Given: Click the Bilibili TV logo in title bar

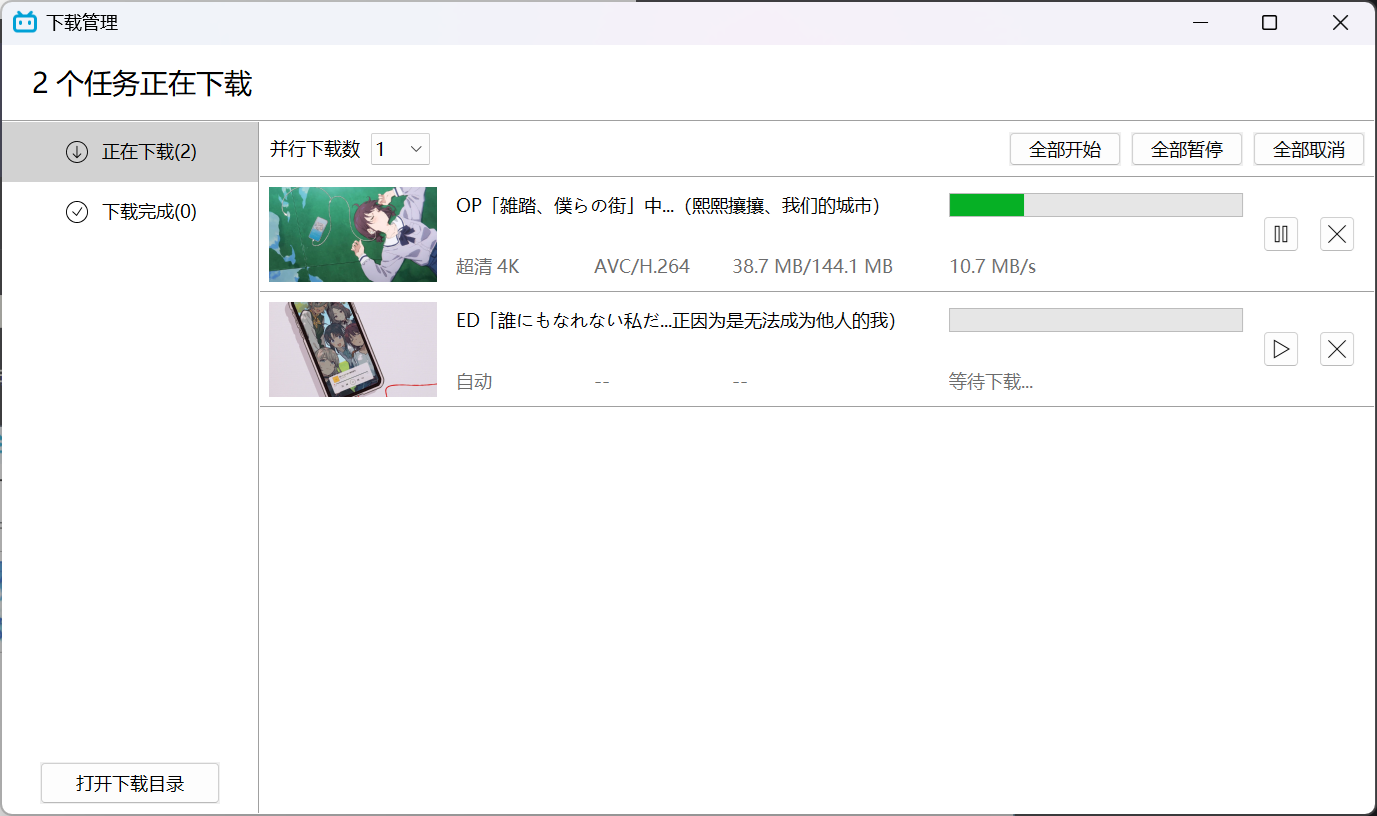Looking at the screenshot, I should click(23, 21).
